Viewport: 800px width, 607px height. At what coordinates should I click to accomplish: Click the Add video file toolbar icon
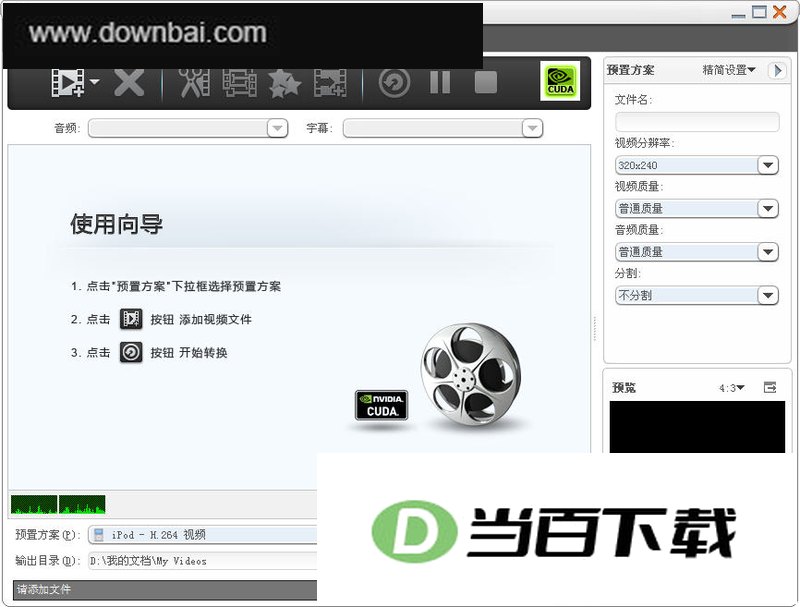point(68,82)
